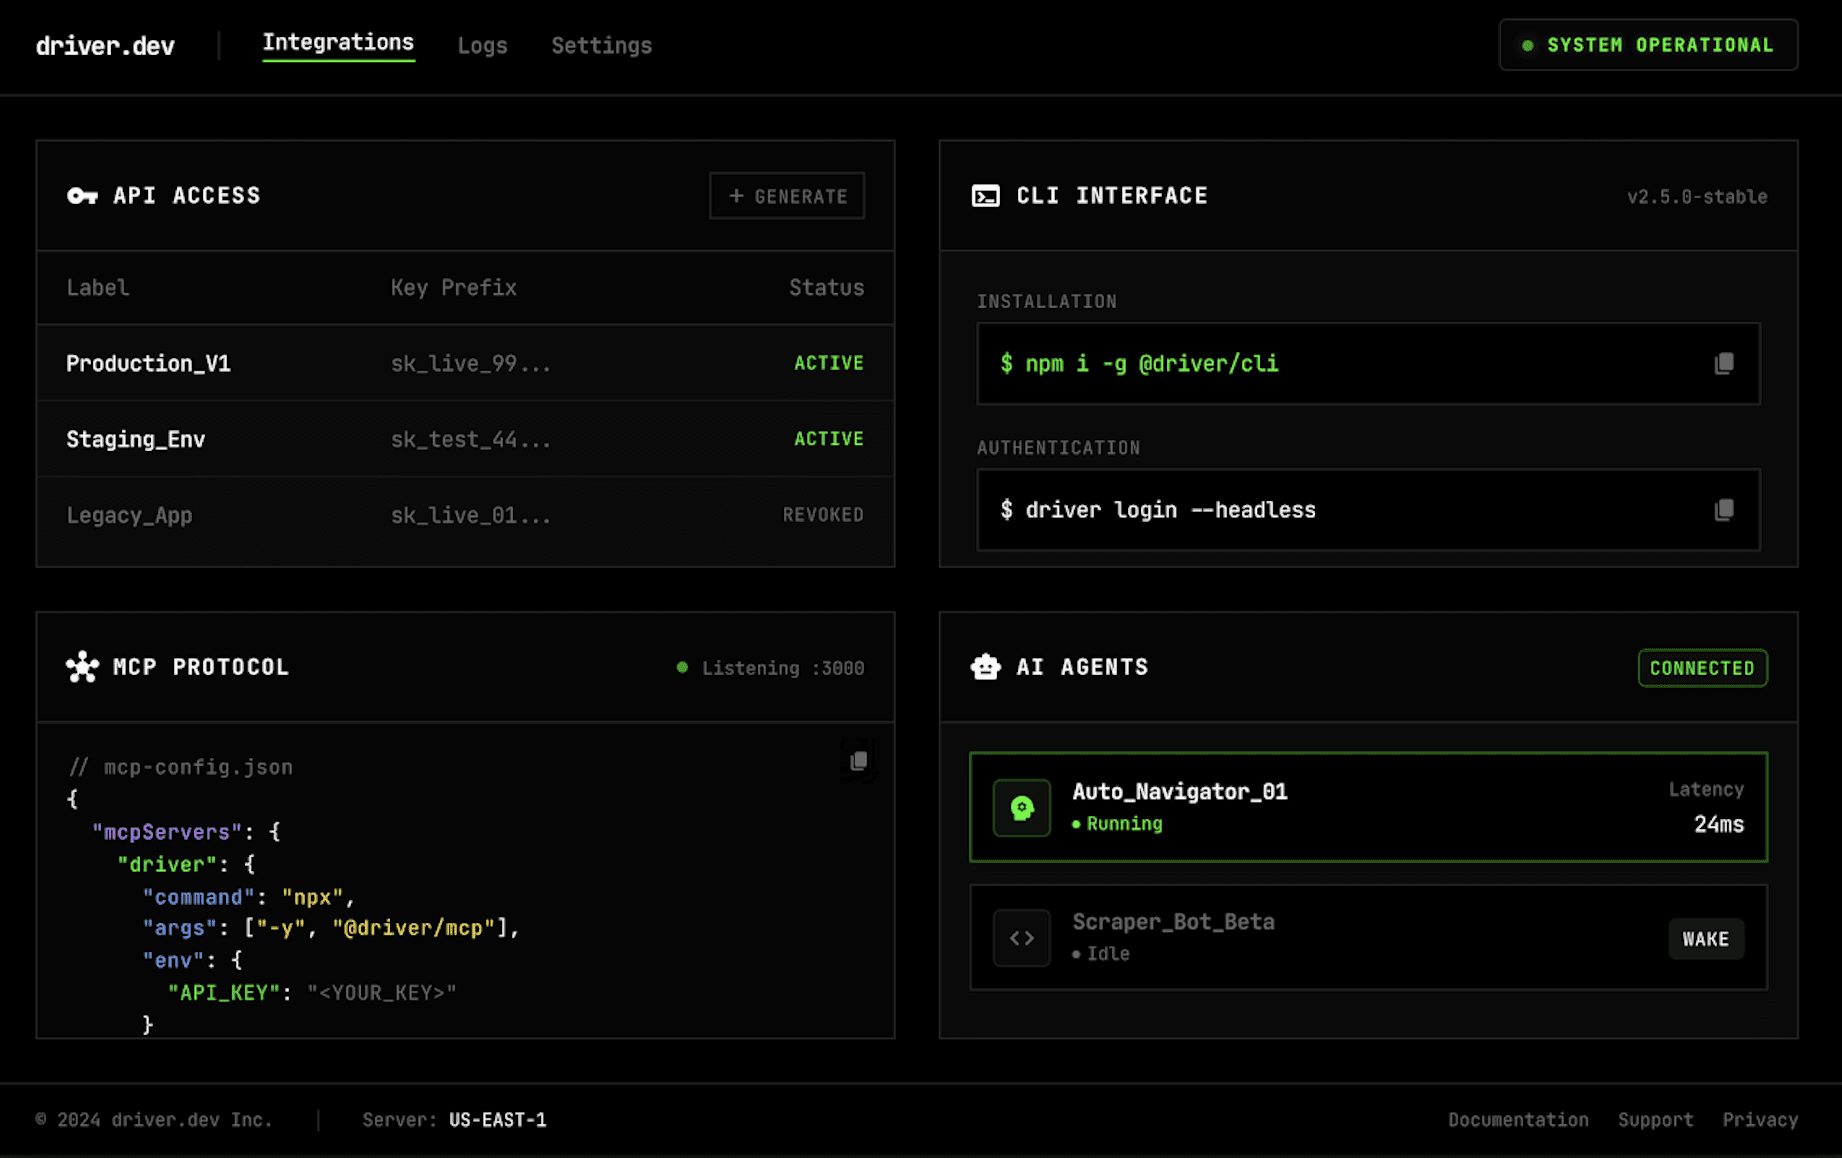Click the Label column header
The height and width of the screenshot is (1158, 1842).
pos(98,287)
